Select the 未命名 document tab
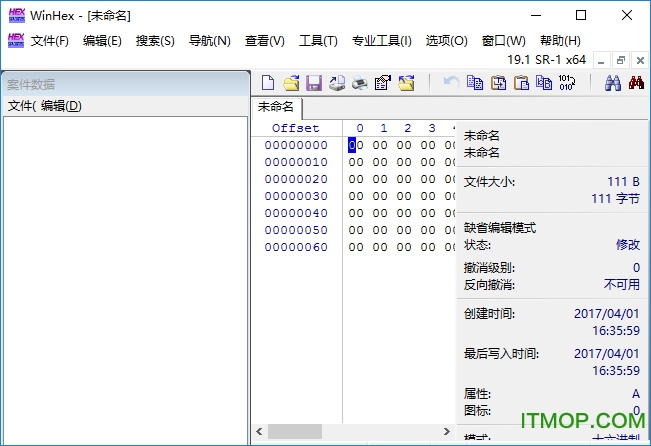This screenshot has width=651, height=446. tap(276, 107)
